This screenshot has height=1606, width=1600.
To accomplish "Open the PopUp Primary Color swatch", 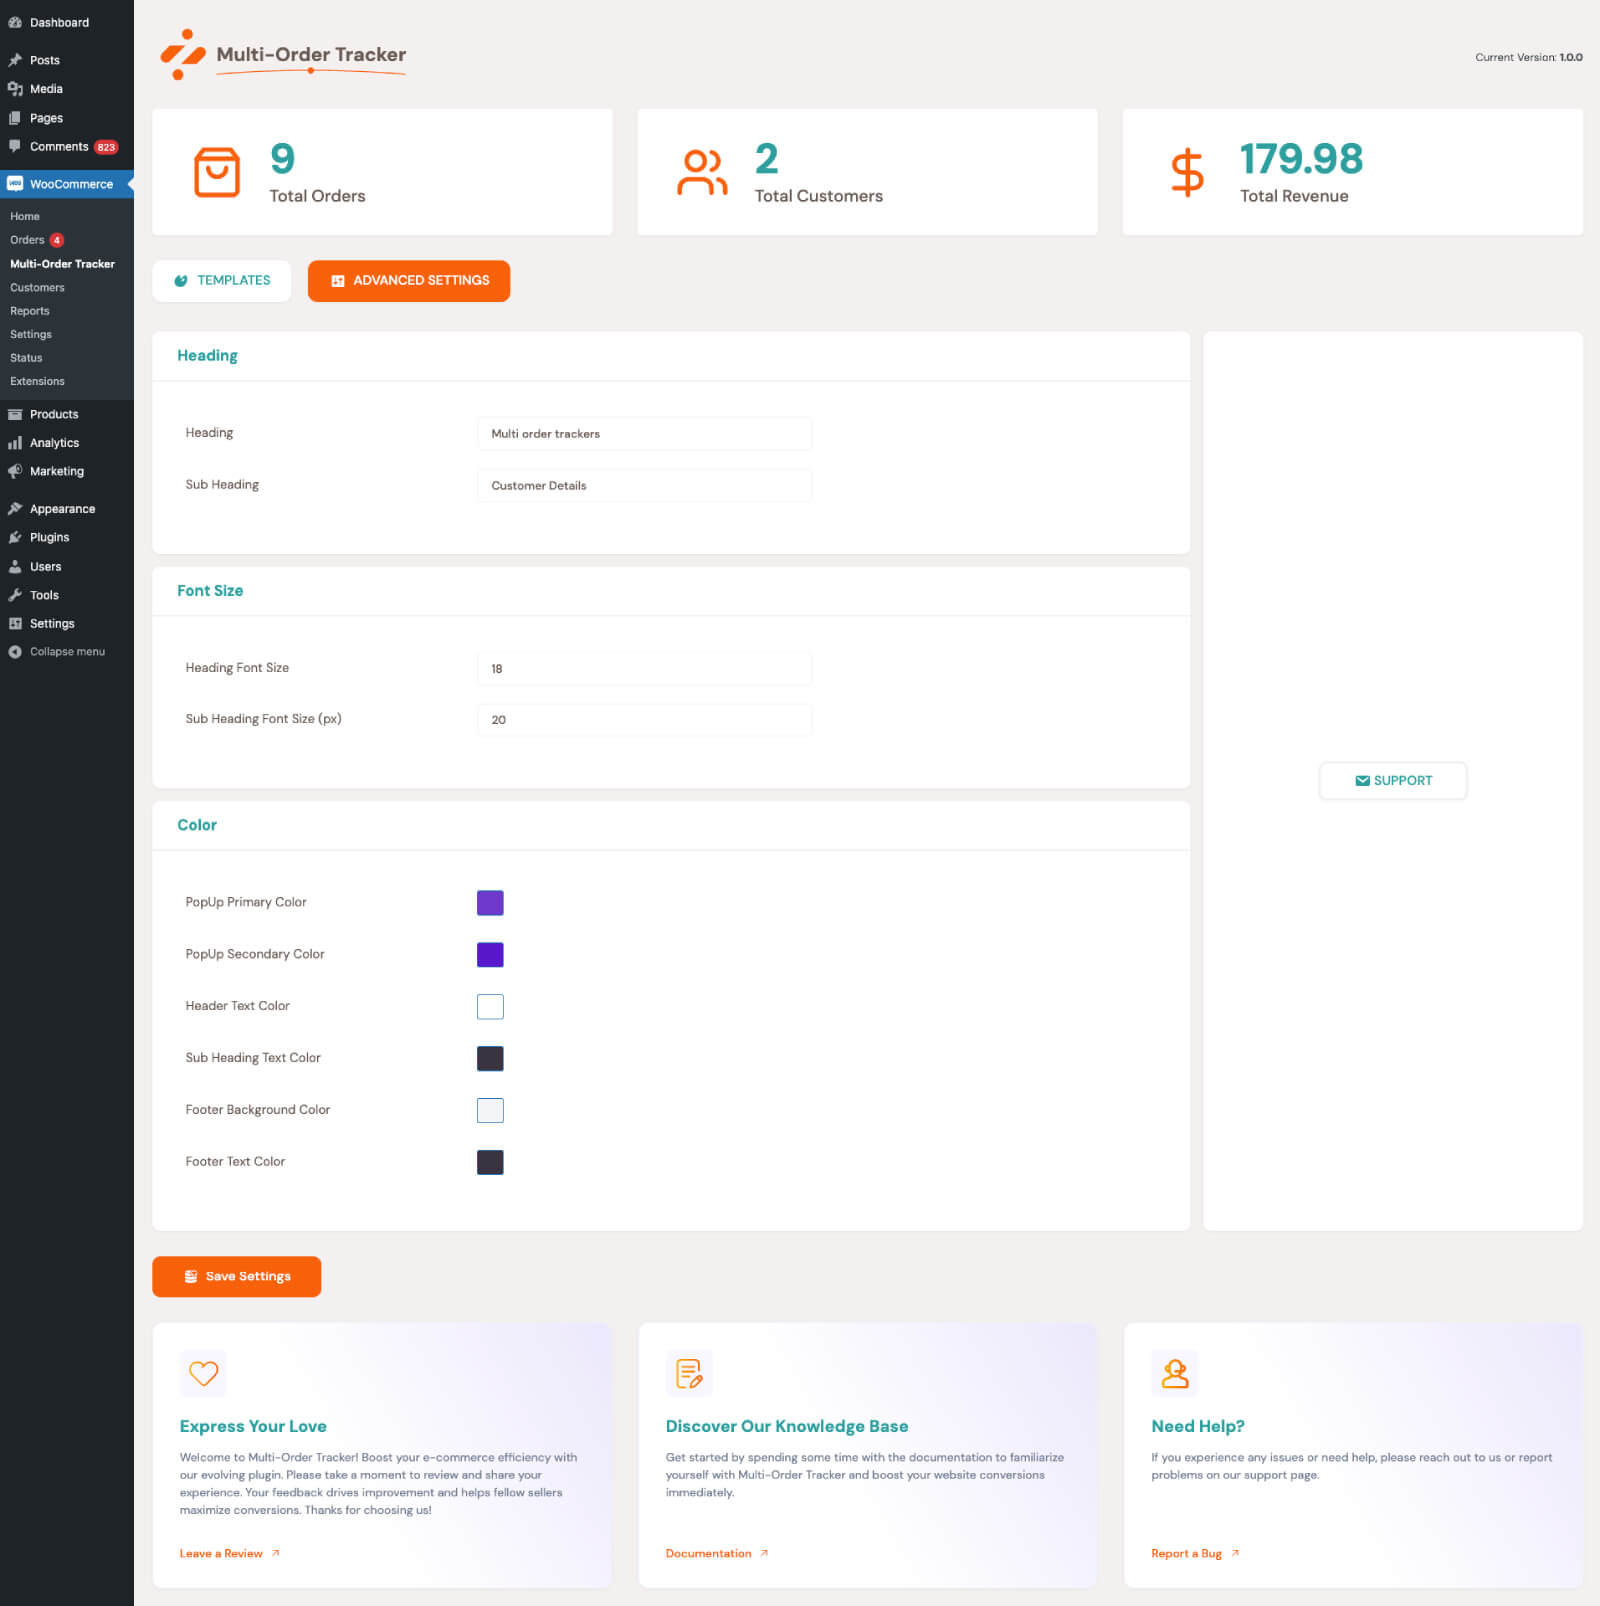I will pyautogui.click(x=490, y=903).
